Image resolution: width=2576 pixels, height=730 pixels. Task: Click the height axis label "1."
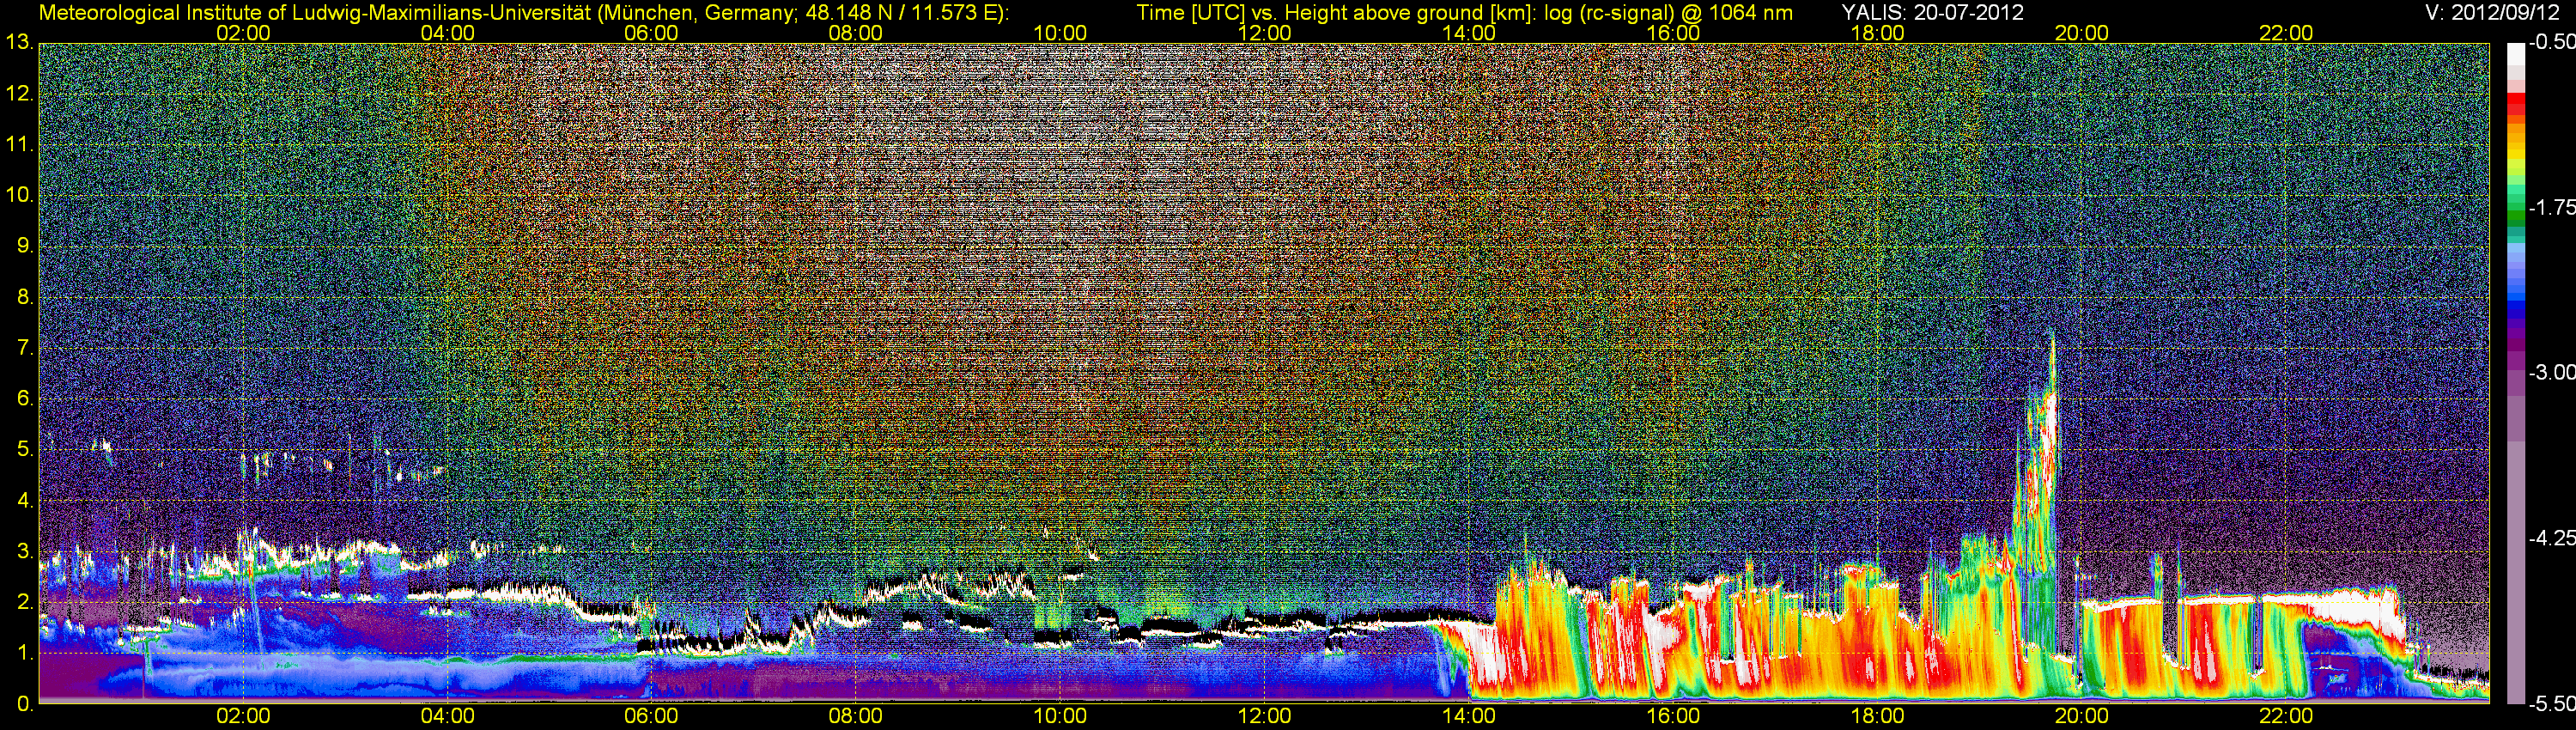point(24,653)
